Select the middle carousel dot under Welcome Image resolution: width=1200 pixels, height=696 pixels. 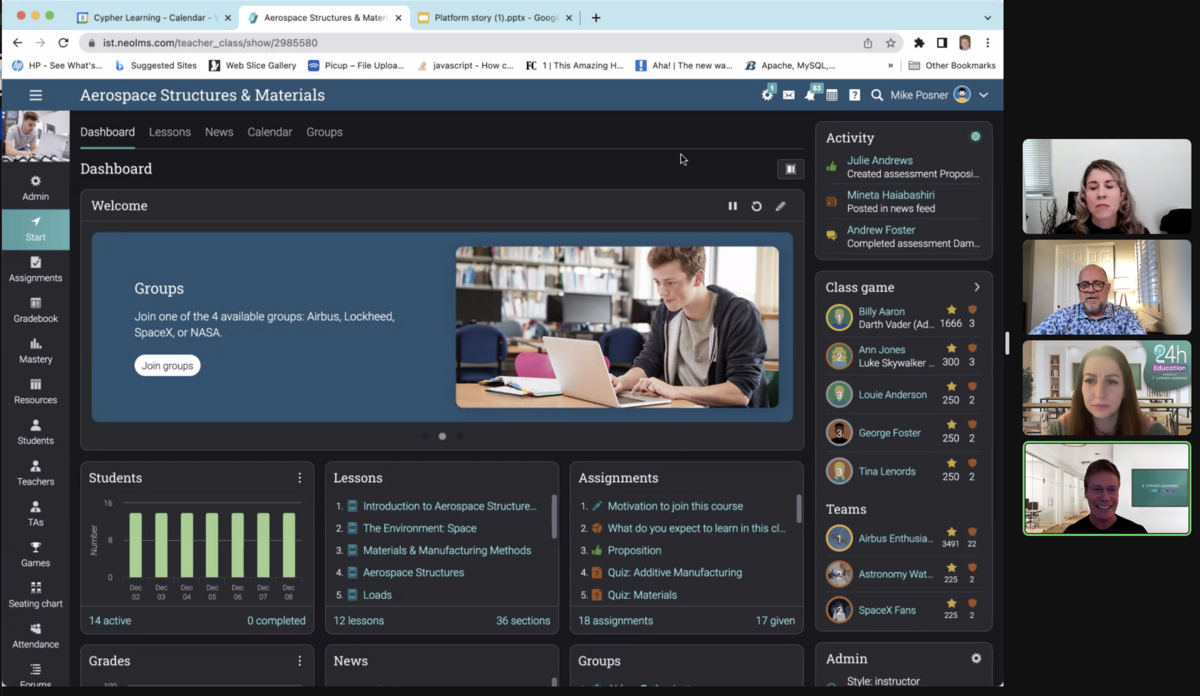(442, 436)
